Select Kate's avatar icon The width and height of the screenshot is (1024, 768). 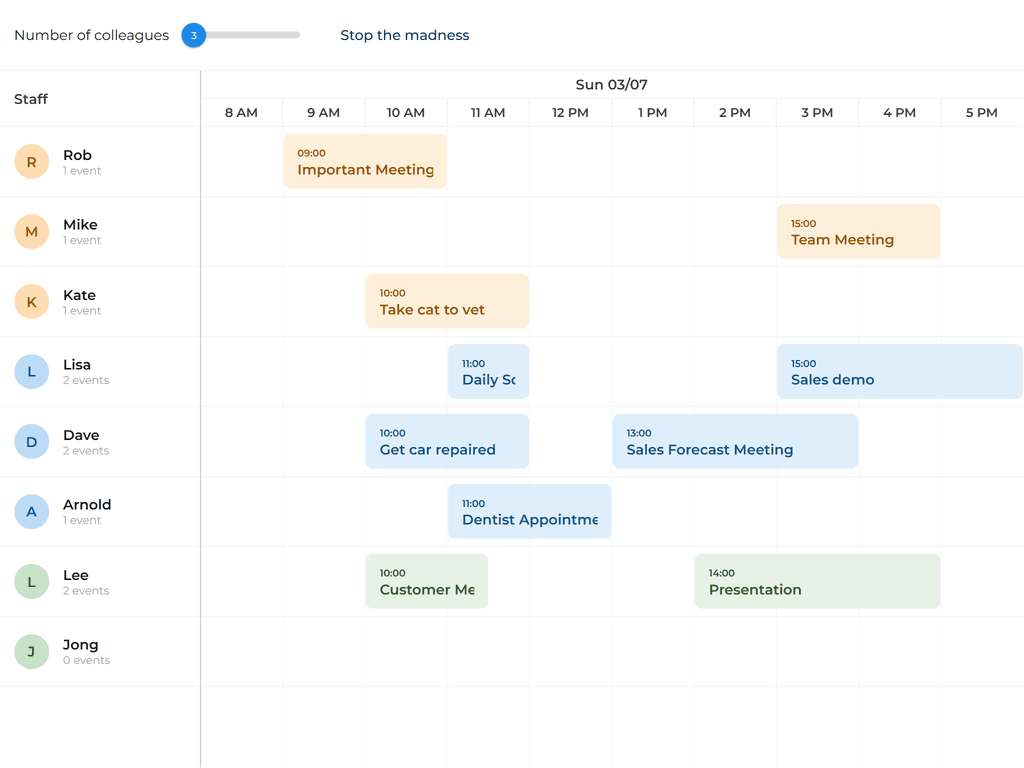tap(31, 301)
